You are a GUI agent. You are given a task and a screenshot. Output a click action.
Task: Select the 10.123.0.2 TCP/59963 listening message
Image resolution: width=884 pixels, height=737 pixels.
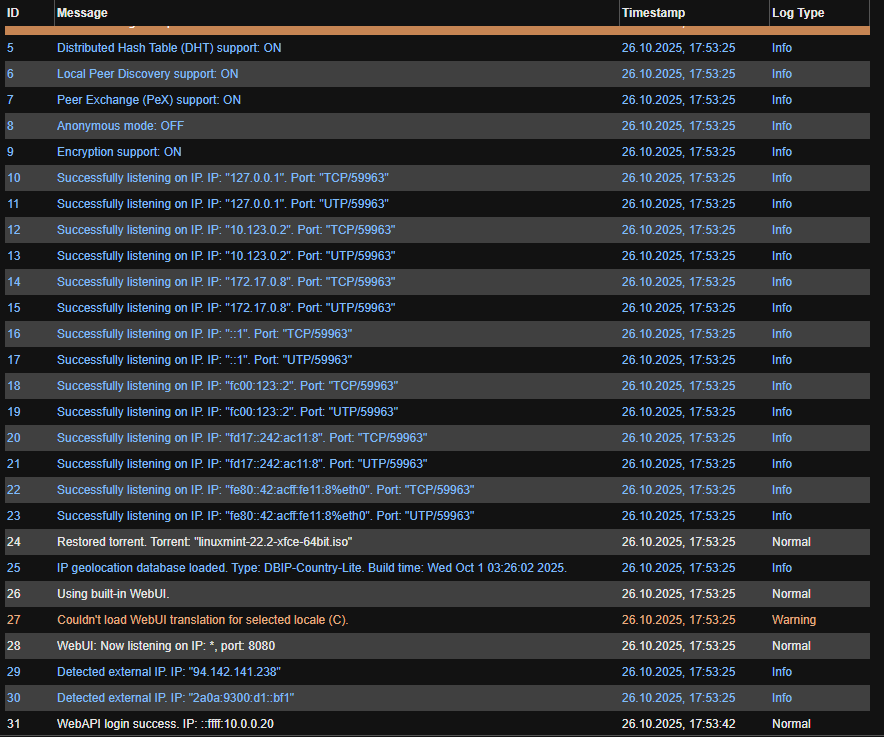(226, 230)
